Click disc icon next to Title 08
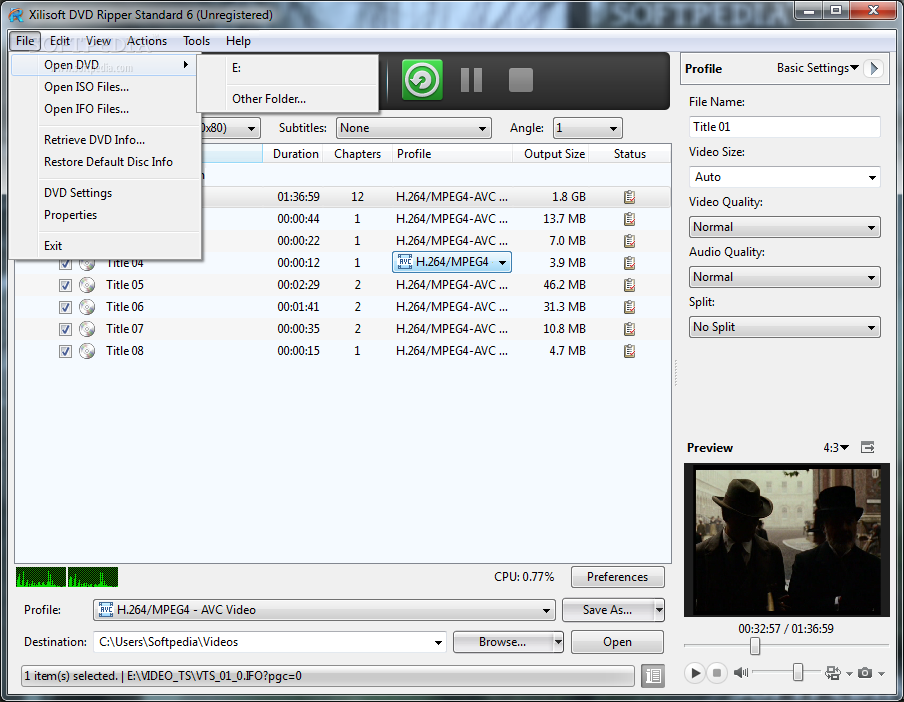The image size is (904, 702). point(87,351)
